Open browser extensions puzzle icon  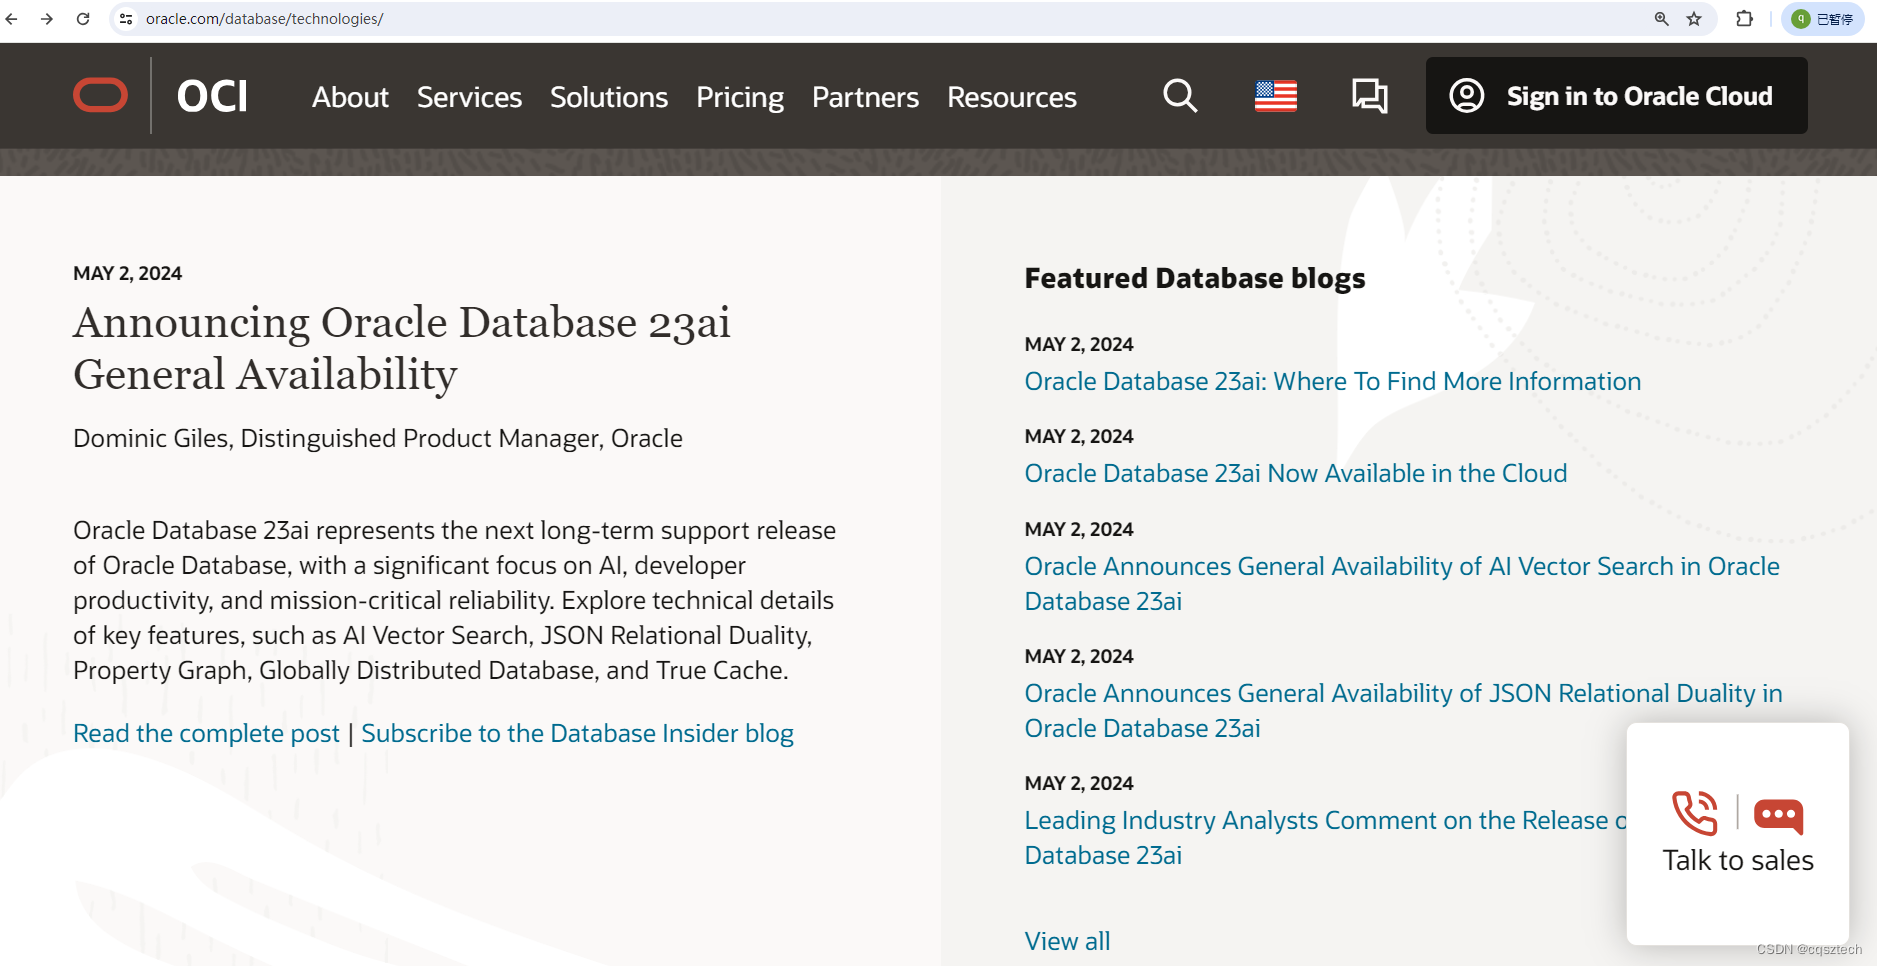1744,19
